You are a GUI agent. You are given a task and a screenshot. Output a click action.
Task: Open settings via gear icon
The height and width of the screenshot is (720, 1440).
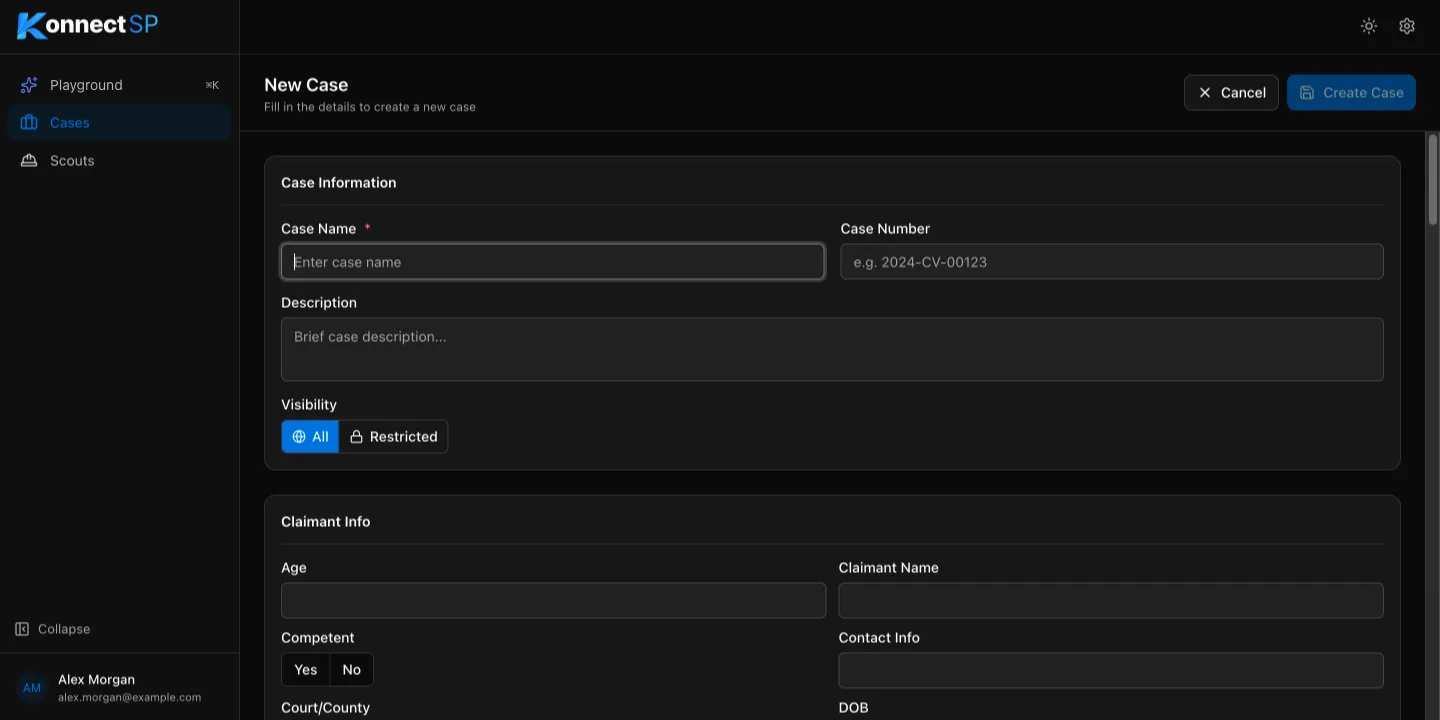point(1407,26)
